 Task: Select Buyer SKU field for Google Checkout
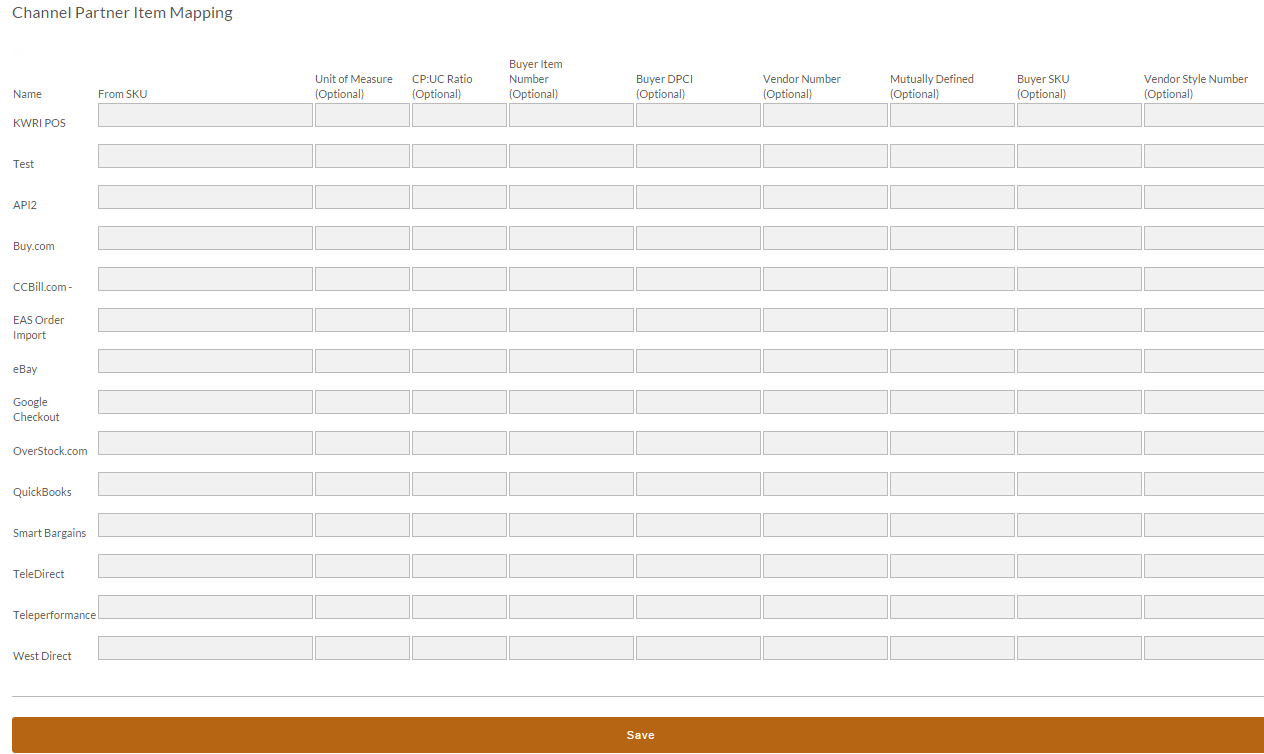(1079, 402)
